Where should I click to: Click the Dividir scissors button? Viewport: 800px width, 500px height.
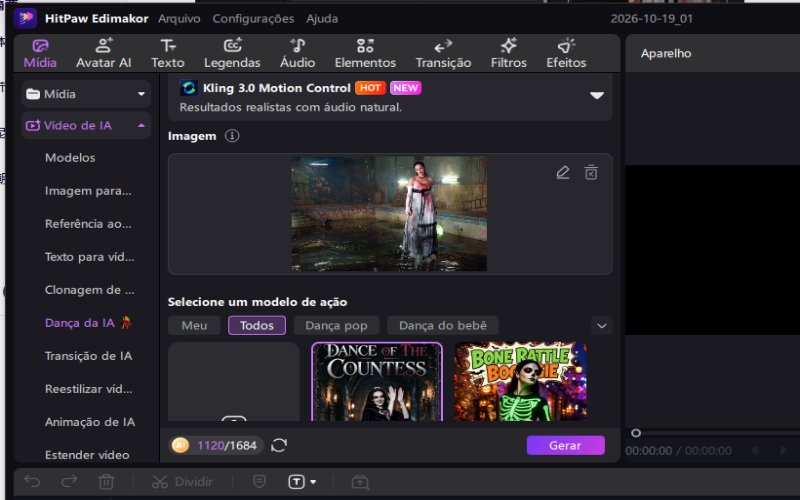point(182,482)
